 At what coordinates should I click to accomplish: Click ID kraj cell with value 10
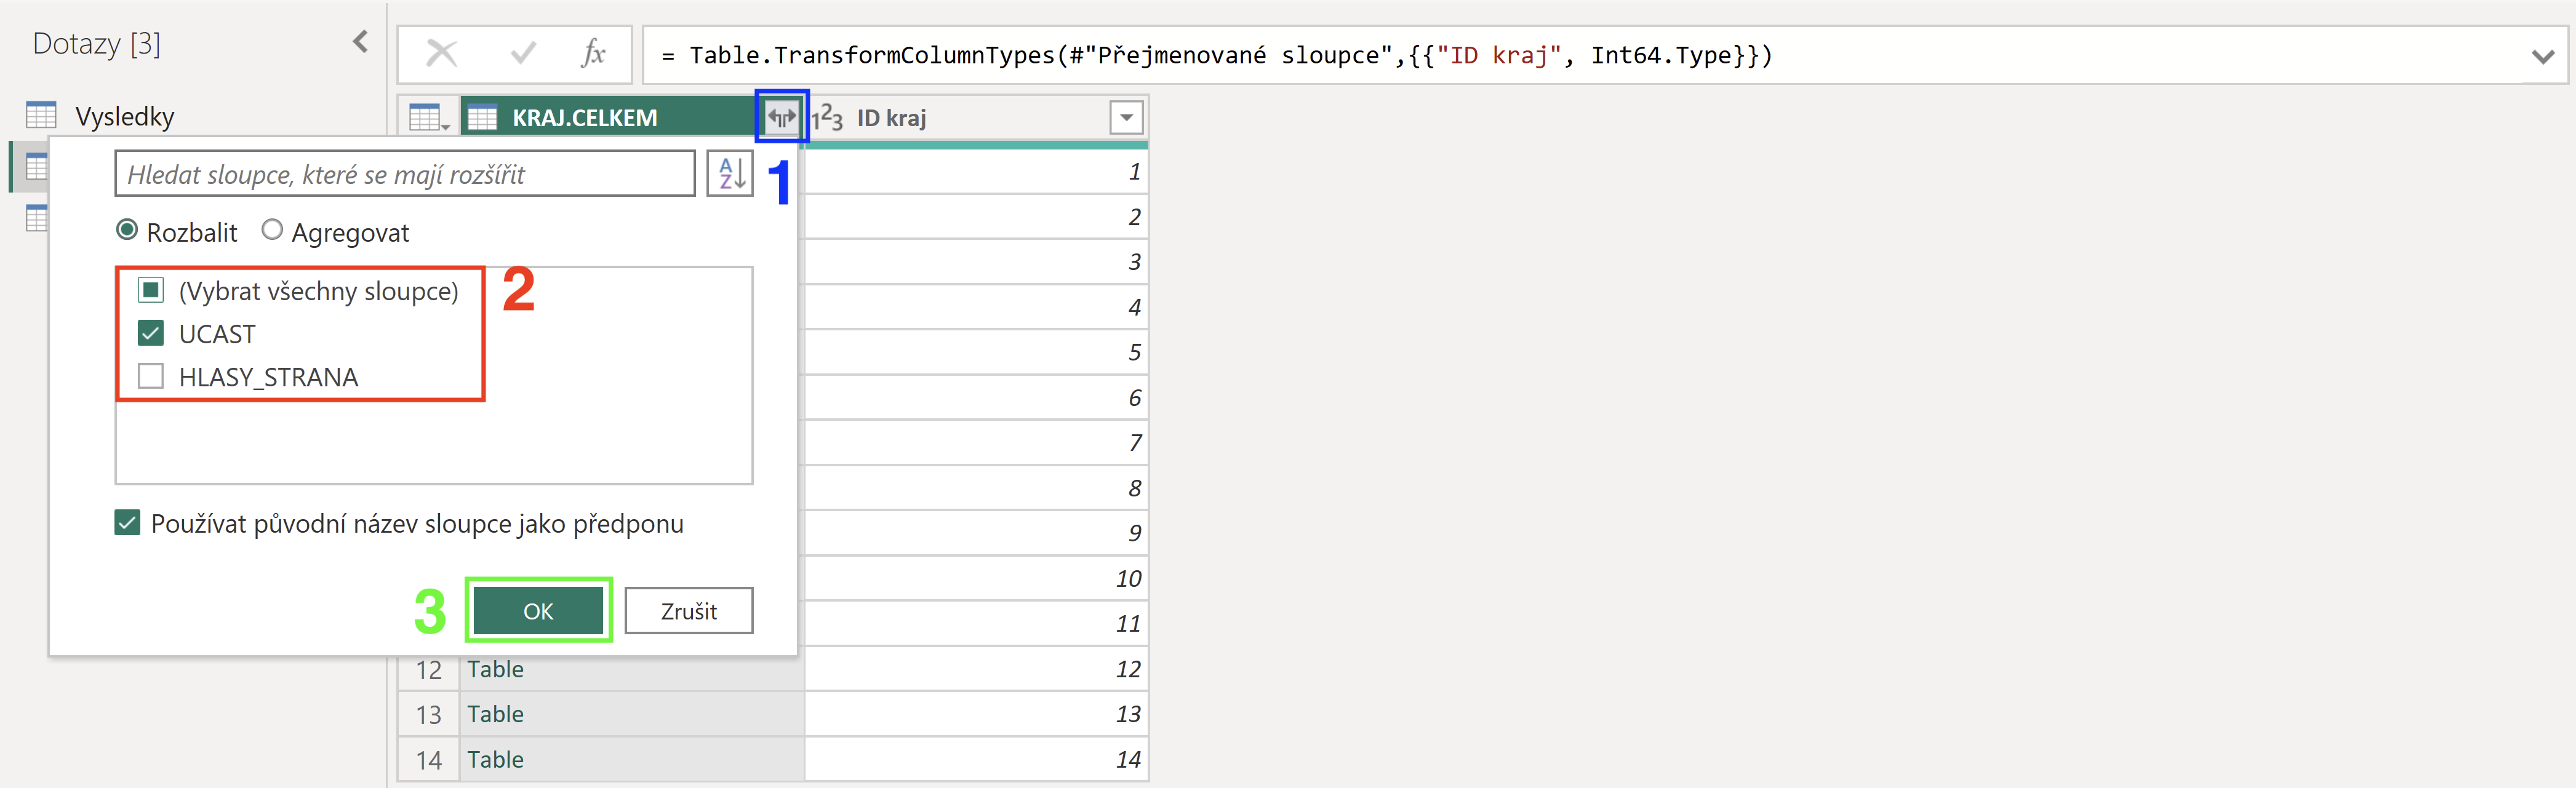pyautogui.click(x=976, y=578)
